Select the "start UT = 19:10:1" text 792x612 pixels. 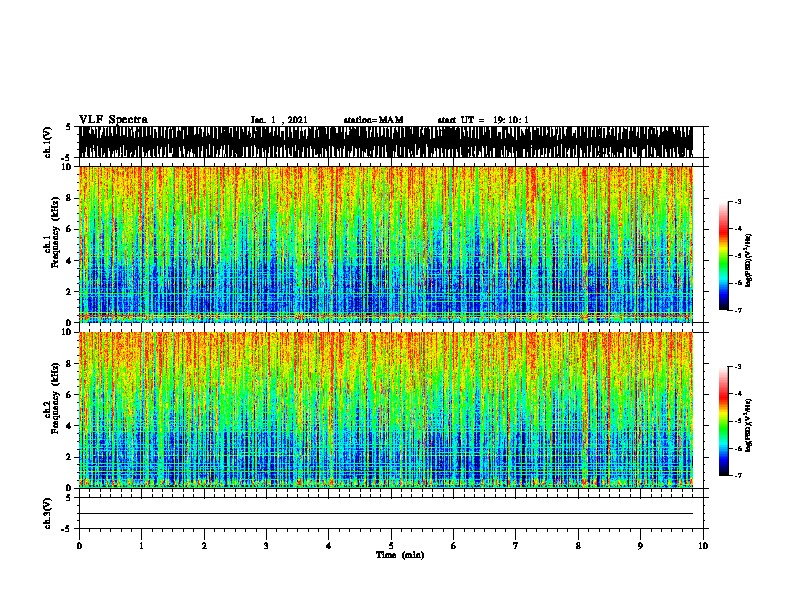pos(483,120)
